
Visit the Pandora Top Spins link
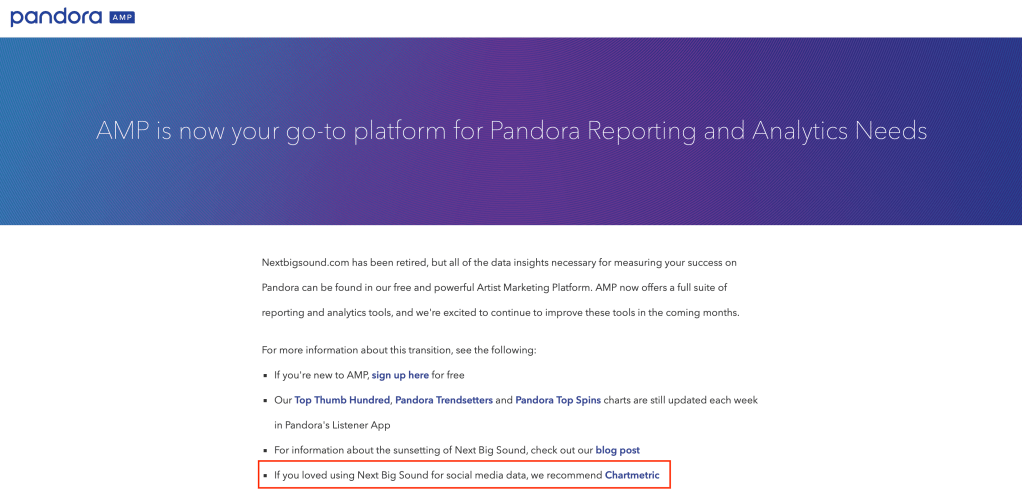pyautogui.click(x=556, y=400)
